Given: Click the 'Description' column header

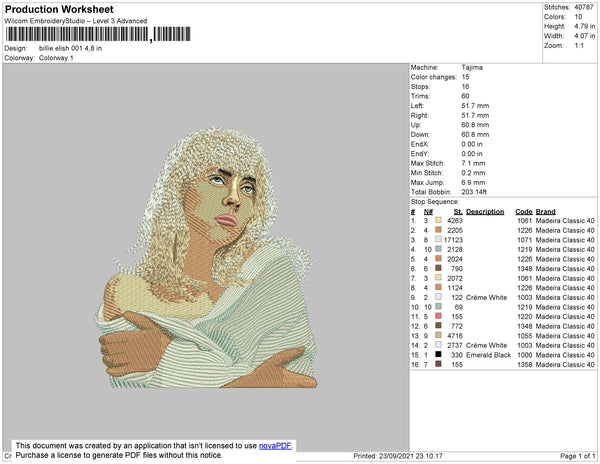Looking at the screenshot, I should (x=485, y=212).
